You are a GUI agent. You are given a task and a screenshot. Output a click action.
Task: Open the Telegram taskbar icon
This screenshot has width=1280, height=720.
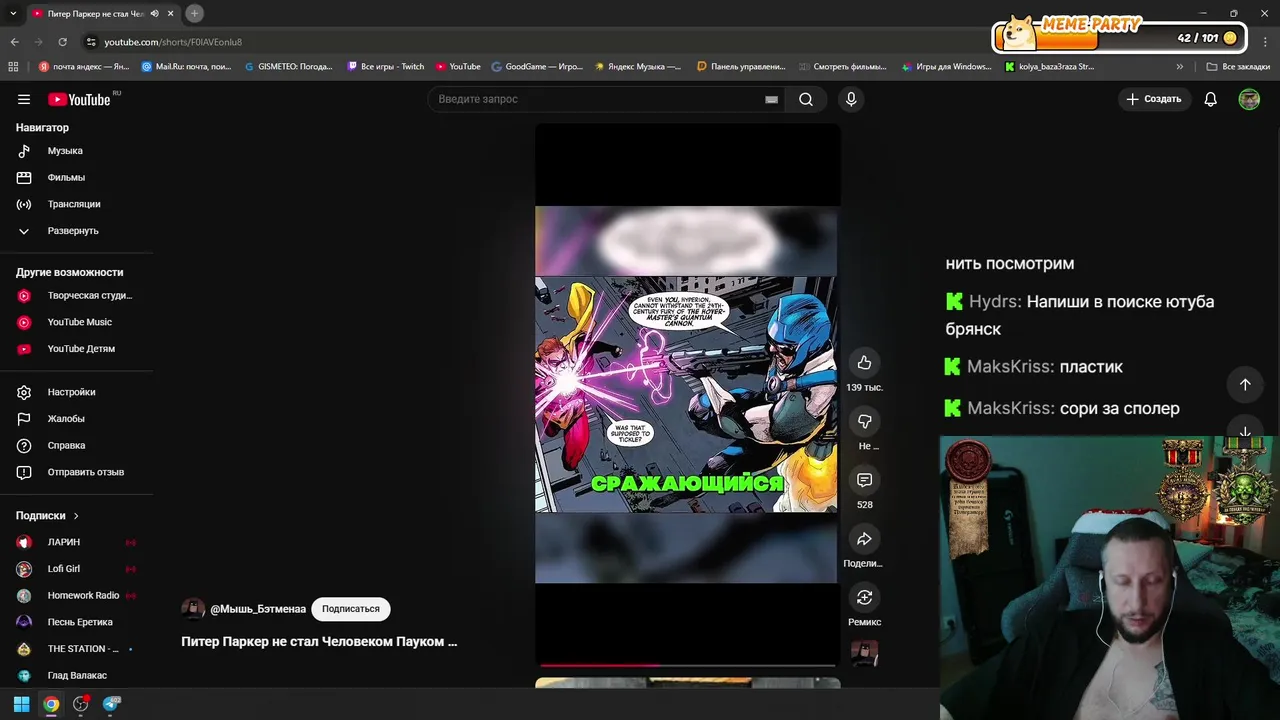(111, 704)
